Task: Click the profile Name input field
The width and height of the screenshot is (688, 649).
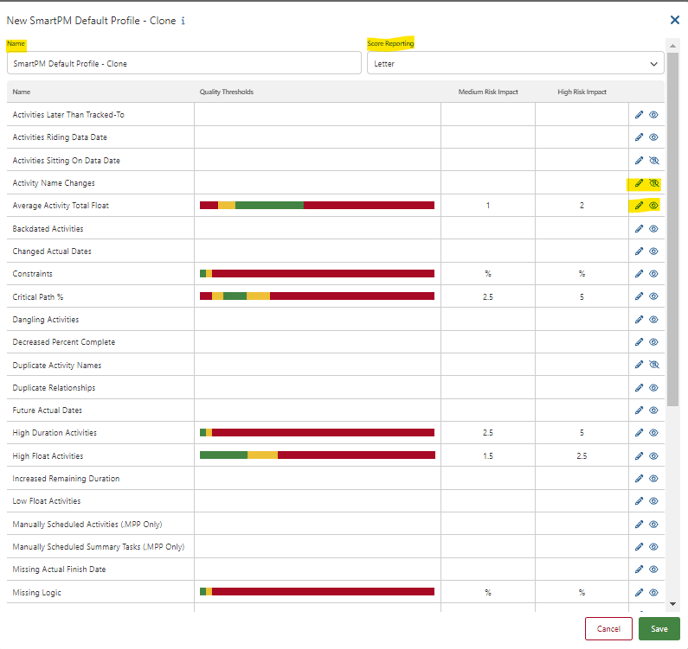Action: coord(184,63)
